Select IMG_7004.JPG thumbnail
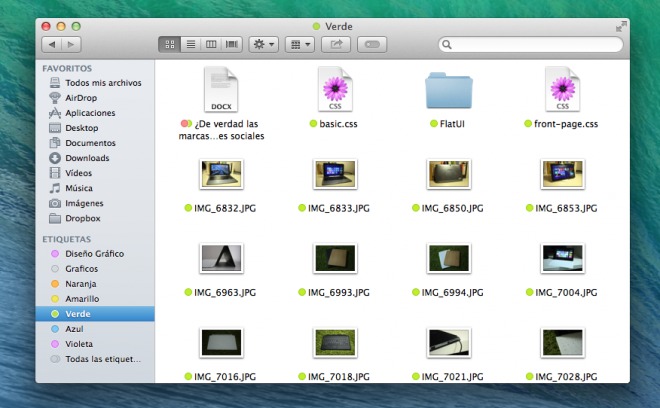660x408 pixels. [x=562, y=258]
